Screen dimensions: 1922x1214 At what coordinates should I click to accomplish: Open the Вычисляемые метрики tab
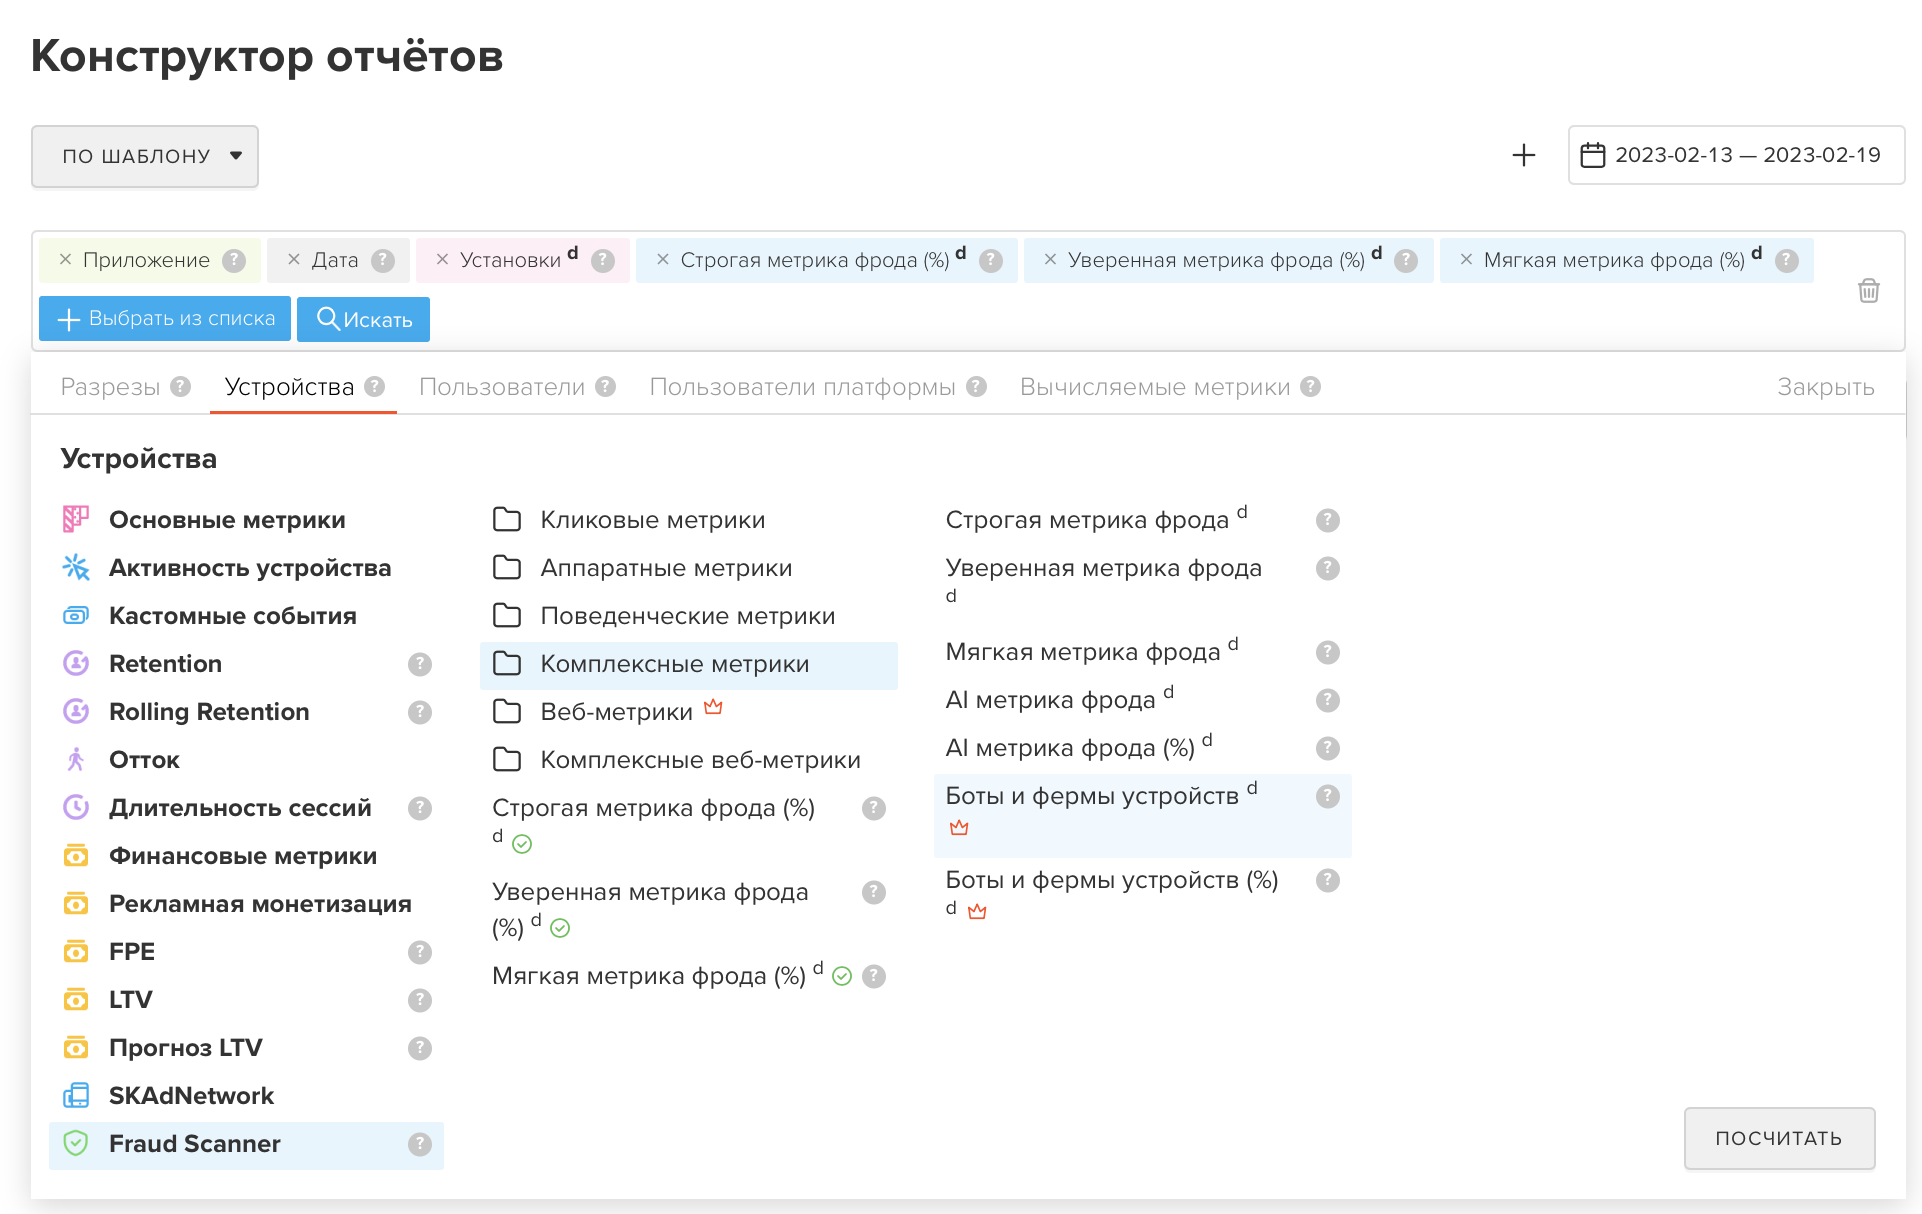[x=1155, y=387]
